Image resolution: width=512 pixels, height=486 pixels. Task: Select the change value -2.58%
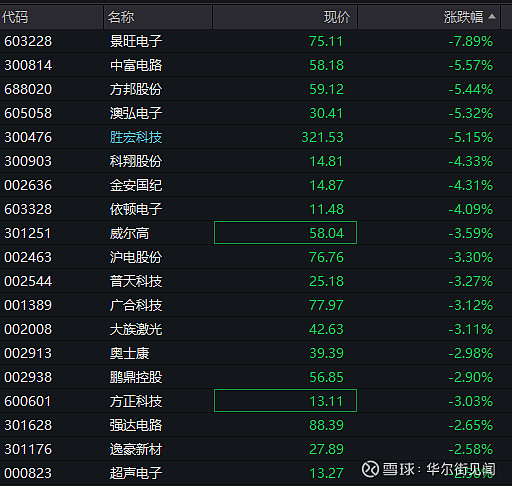coord(470,449)
